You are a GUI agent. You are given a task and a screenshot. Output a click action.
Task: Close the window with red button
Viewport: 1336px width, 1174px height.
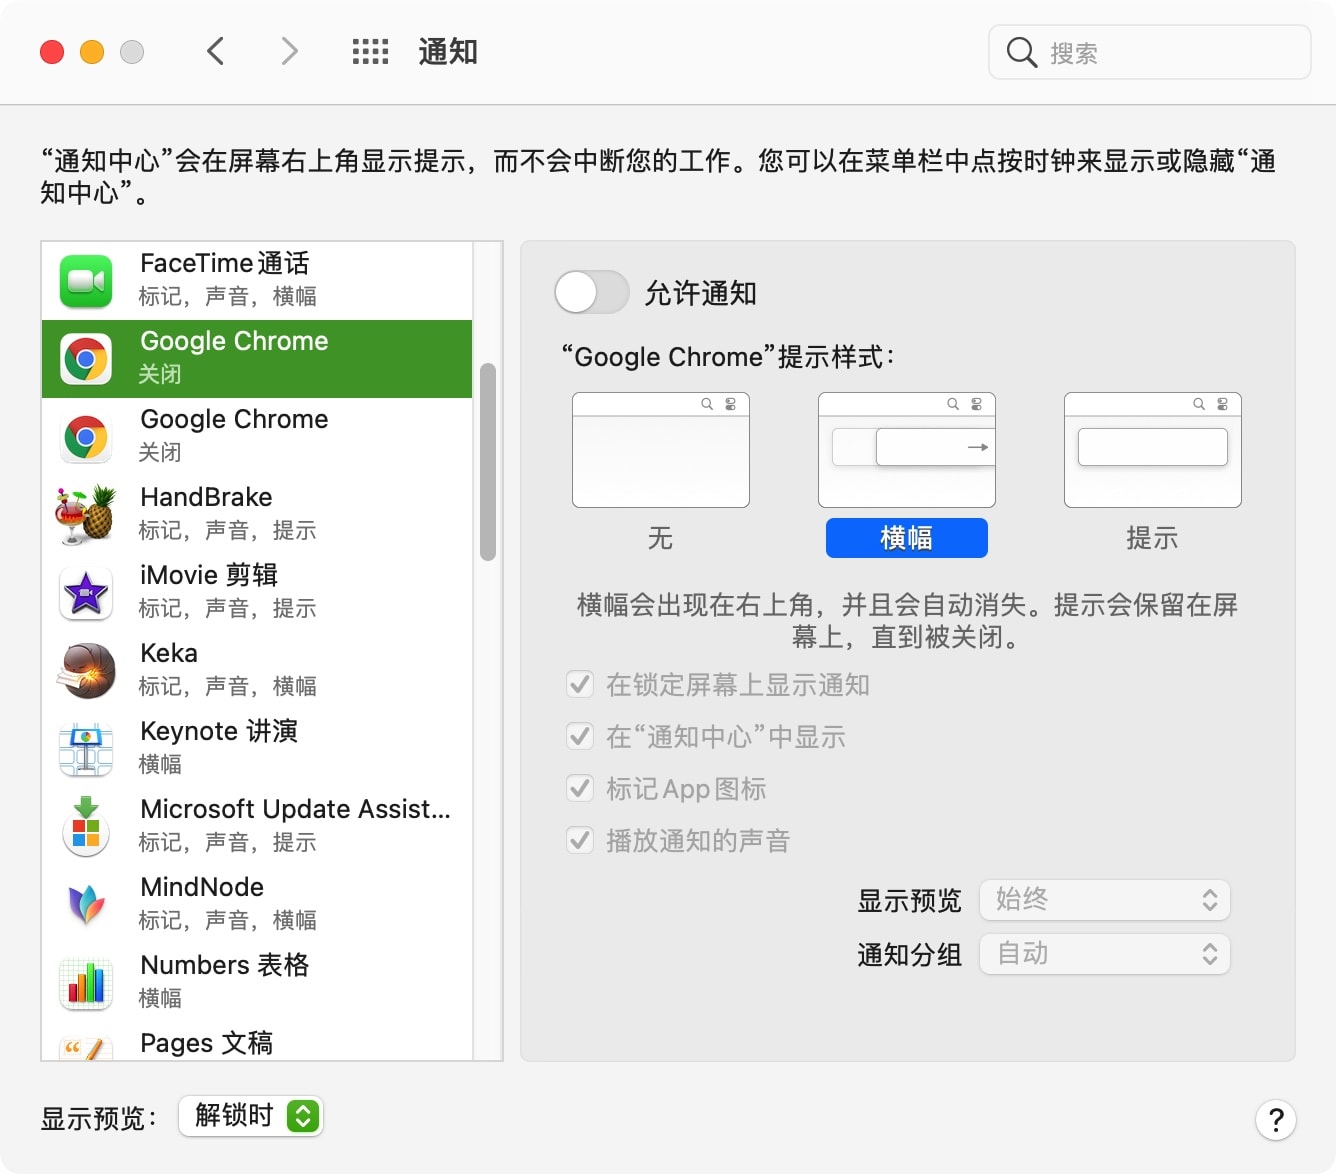click(52, 52)
